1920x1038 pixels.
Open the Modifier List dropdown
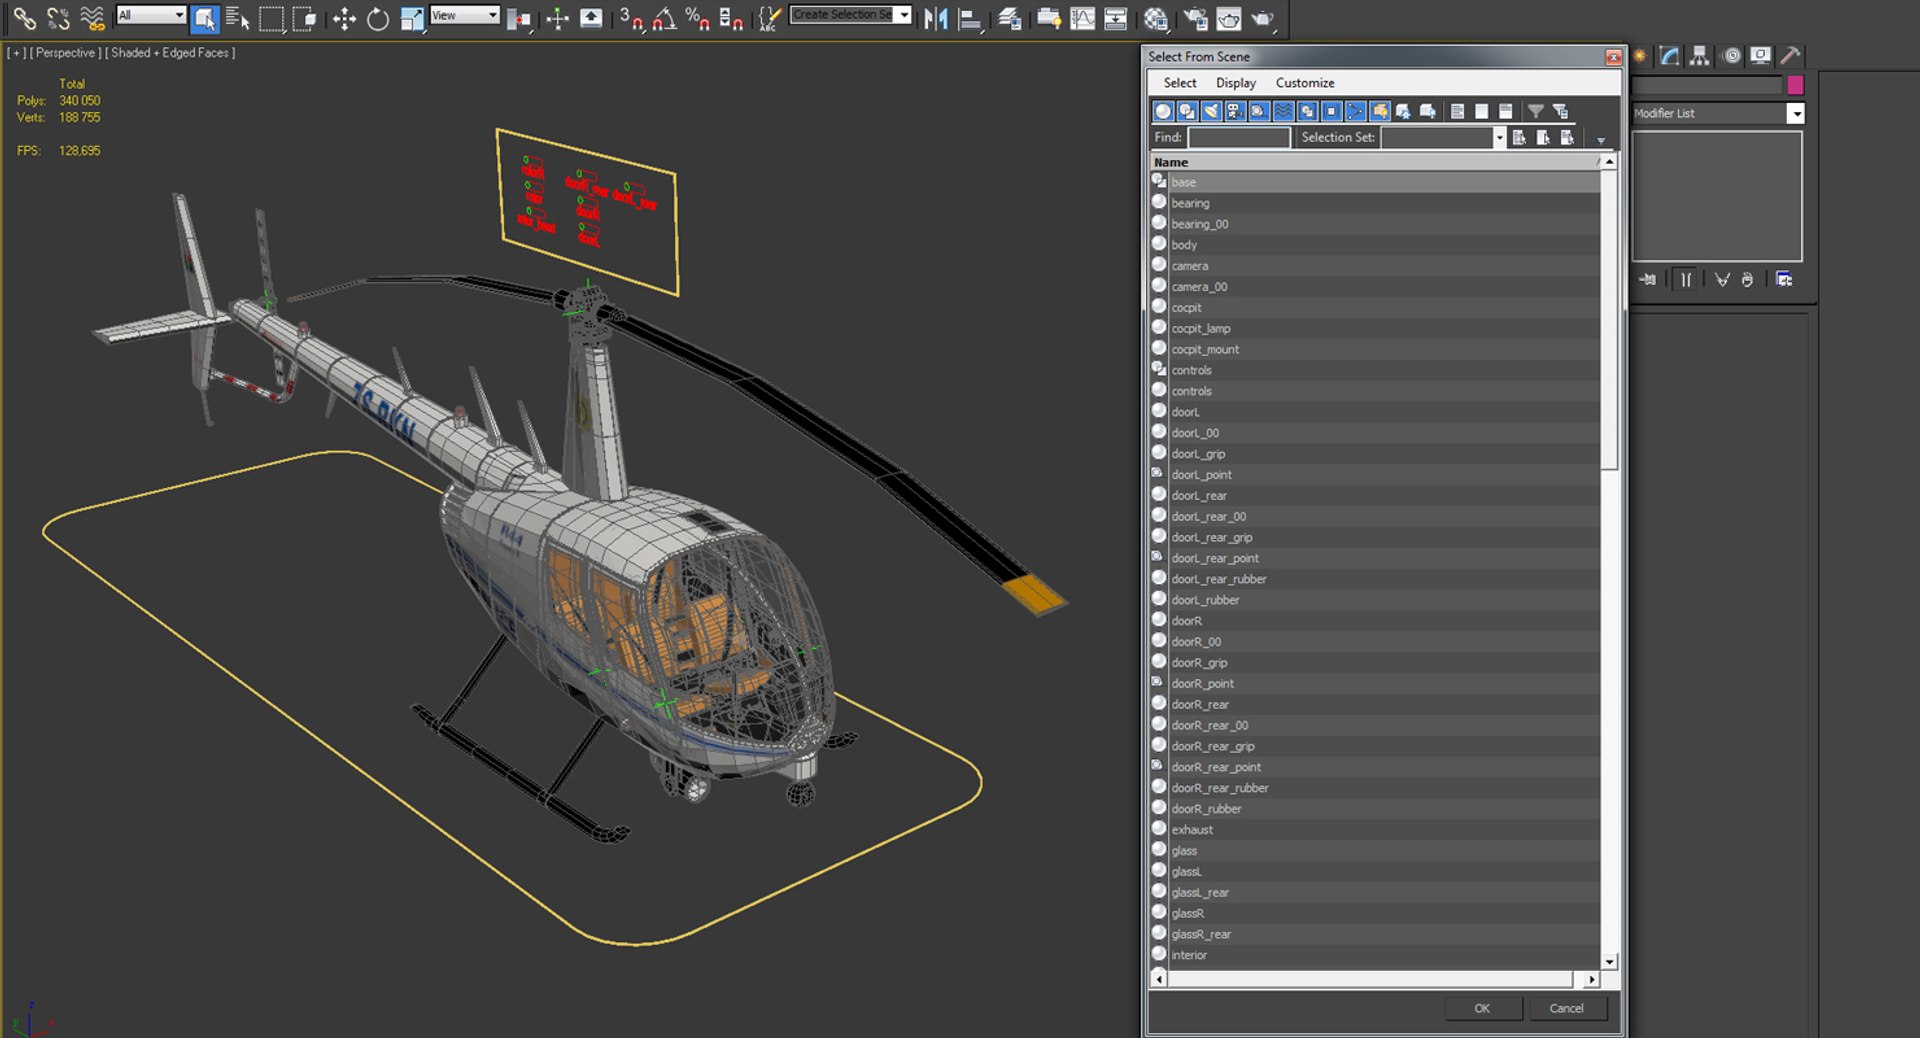click(1795, 114)
